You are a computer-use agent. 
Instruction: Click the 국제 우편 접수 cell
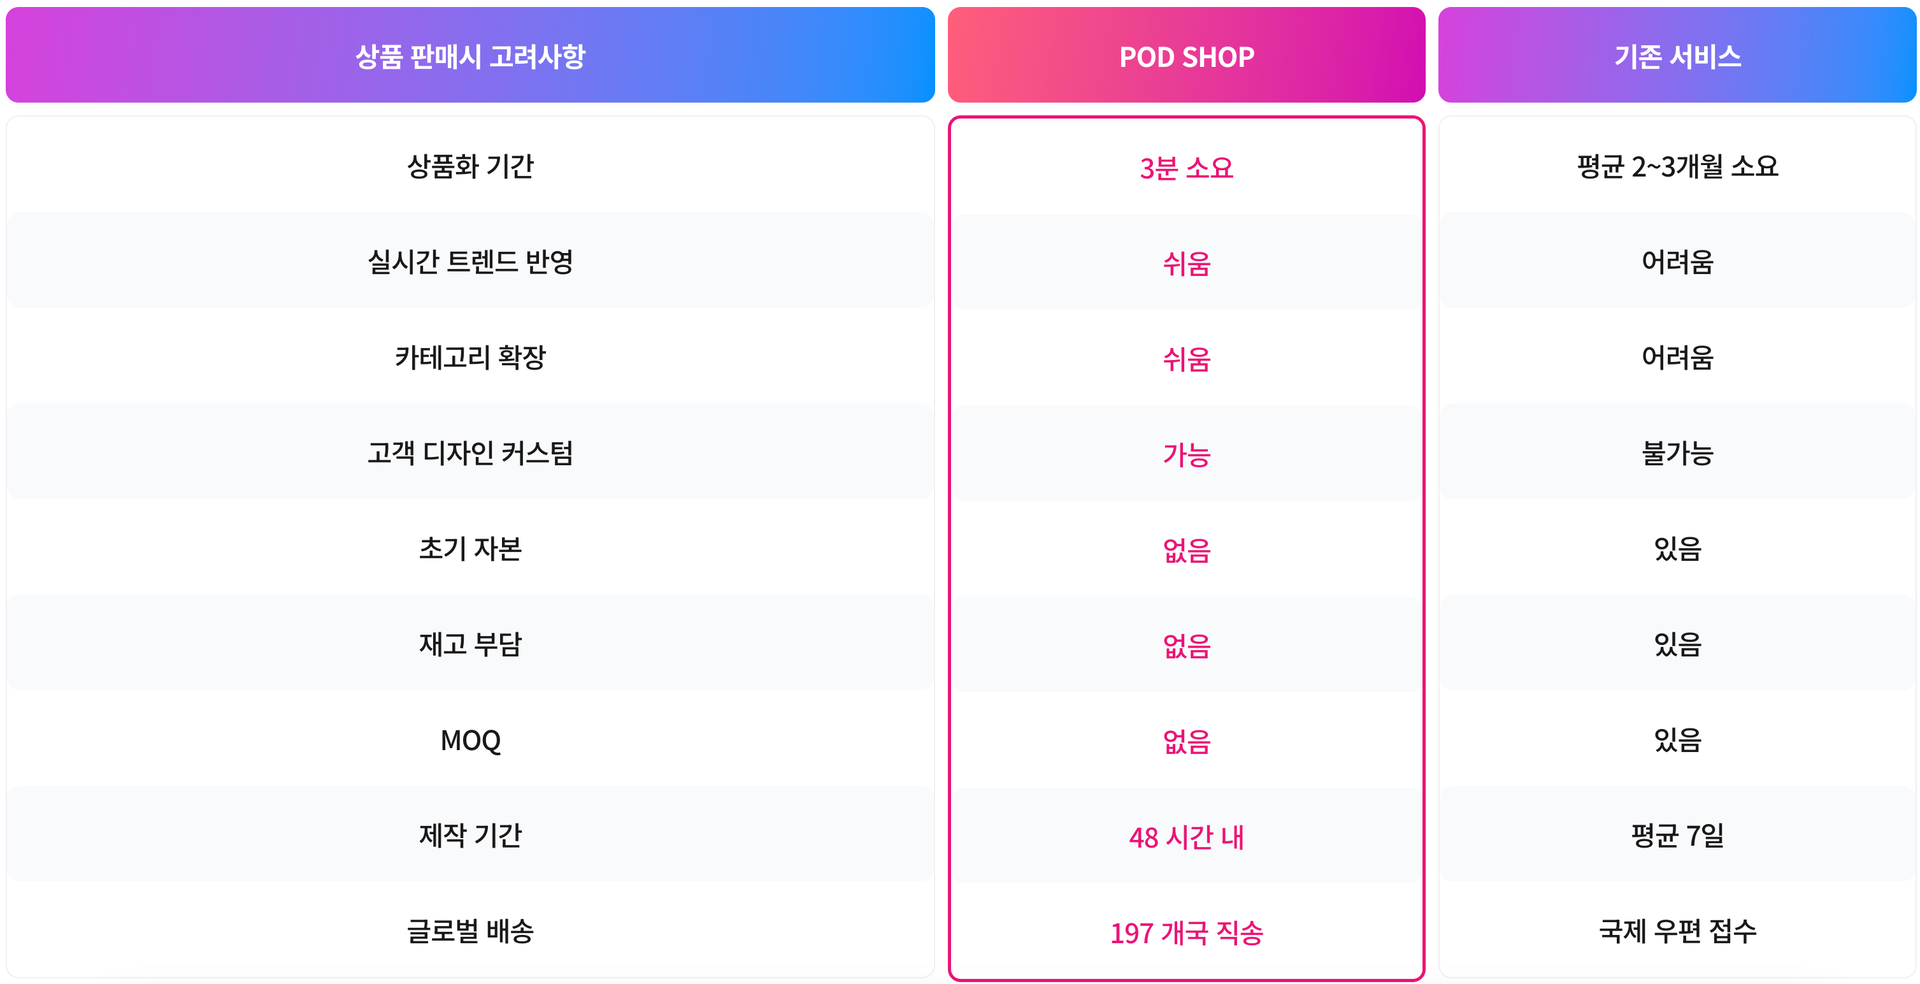[x=1677, y=930]
